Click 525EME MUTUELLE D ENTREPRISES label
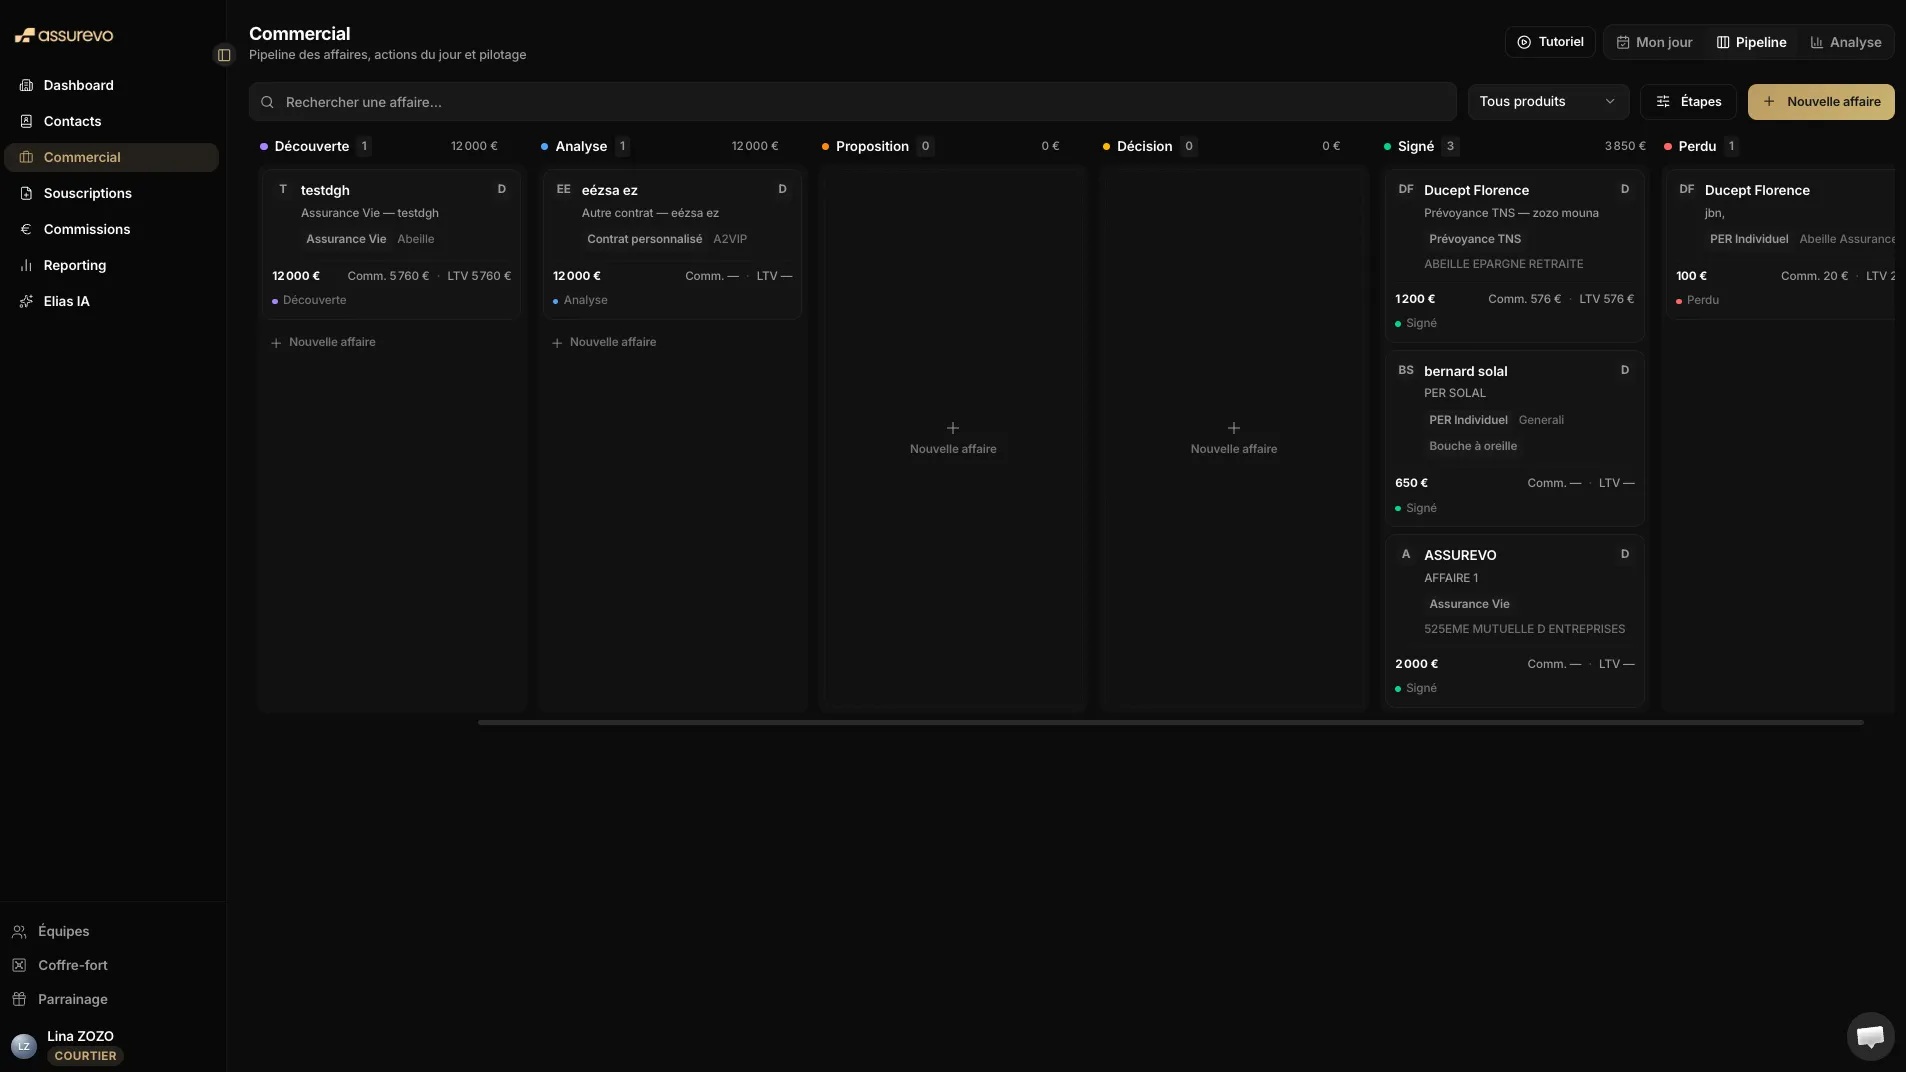The image size is (1906, 1072). pyautogui.click(x=1525, y=629)
